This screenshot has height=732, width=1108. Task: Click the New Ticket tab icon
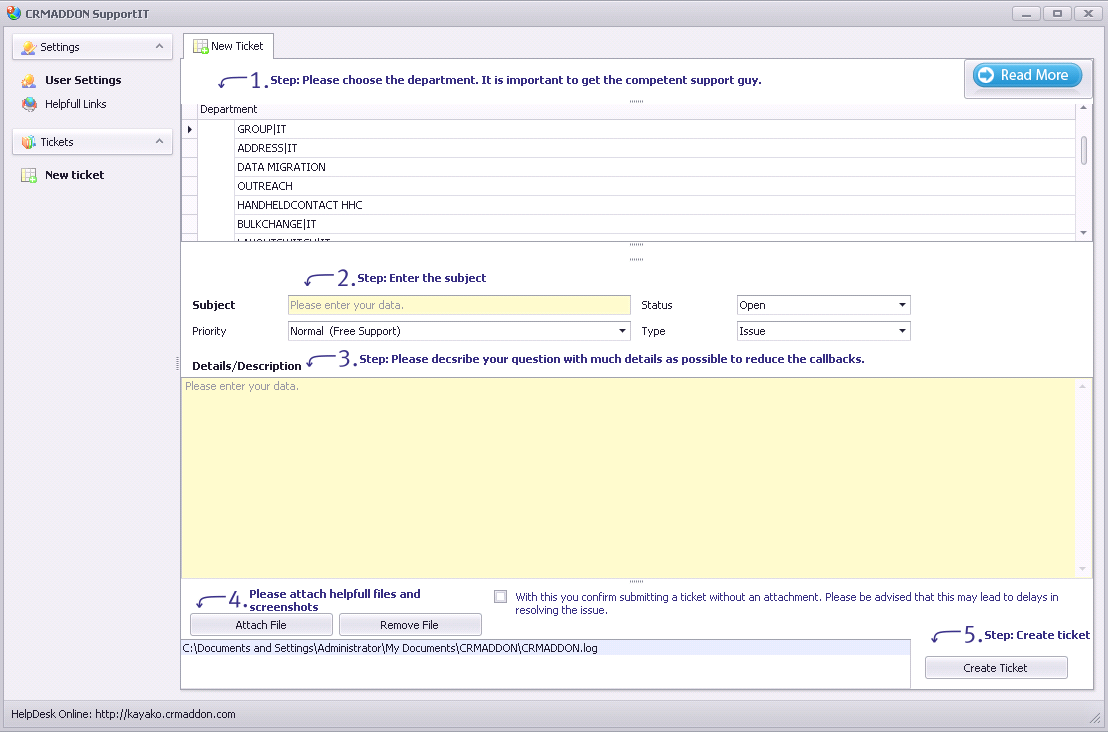click(x=201, y=47)
